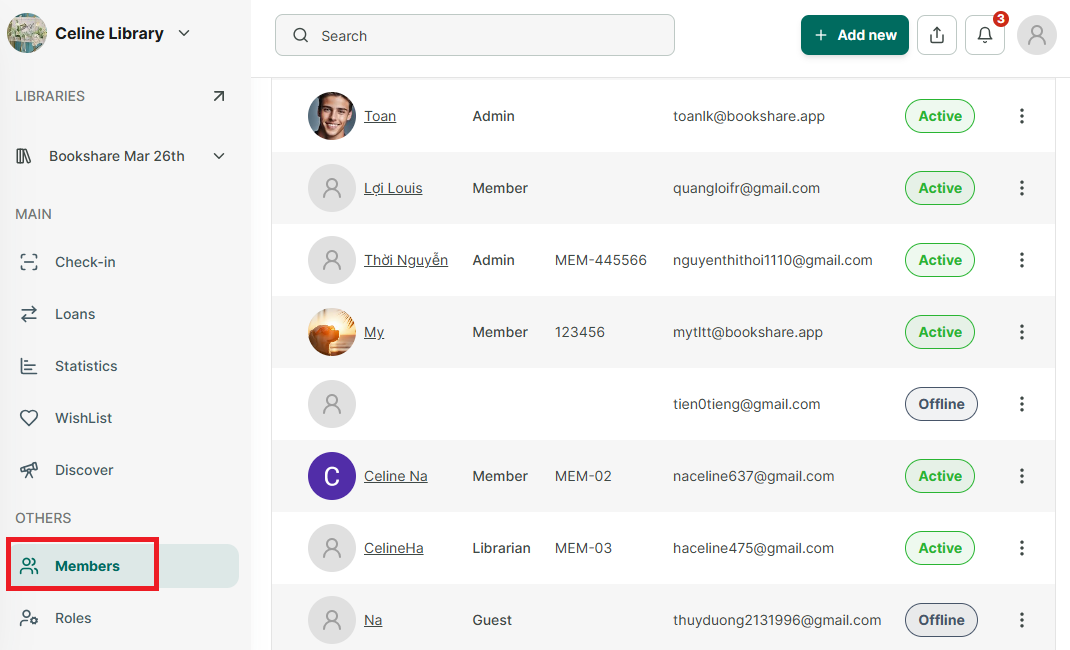Expand the Celine Library switcher chevron
1070x650 pixels.
pyautogui.click(x=184, y=33)
